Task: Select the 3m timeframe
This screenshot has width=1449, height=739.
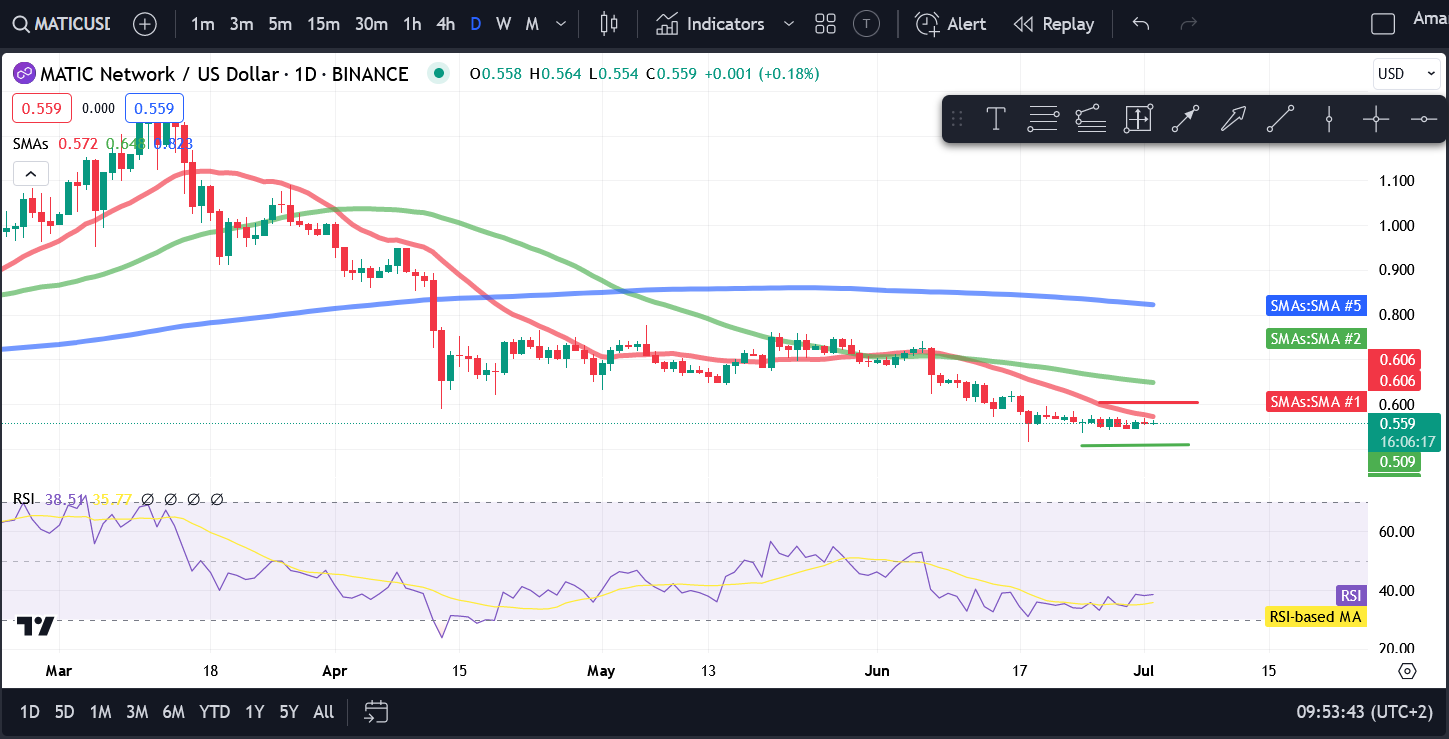Action: coord(241,24)
